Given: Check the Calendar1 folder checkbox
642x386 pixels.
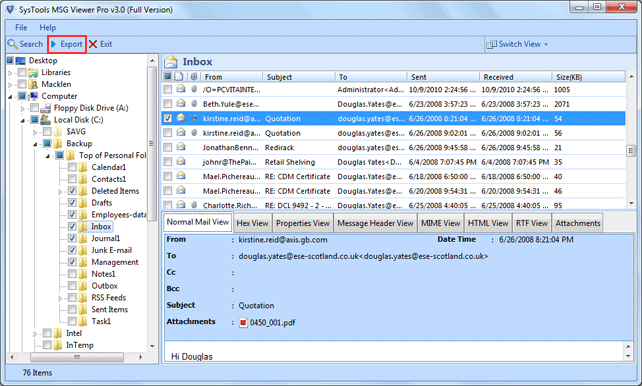Looking at the screenshot, I should [72, 167].
